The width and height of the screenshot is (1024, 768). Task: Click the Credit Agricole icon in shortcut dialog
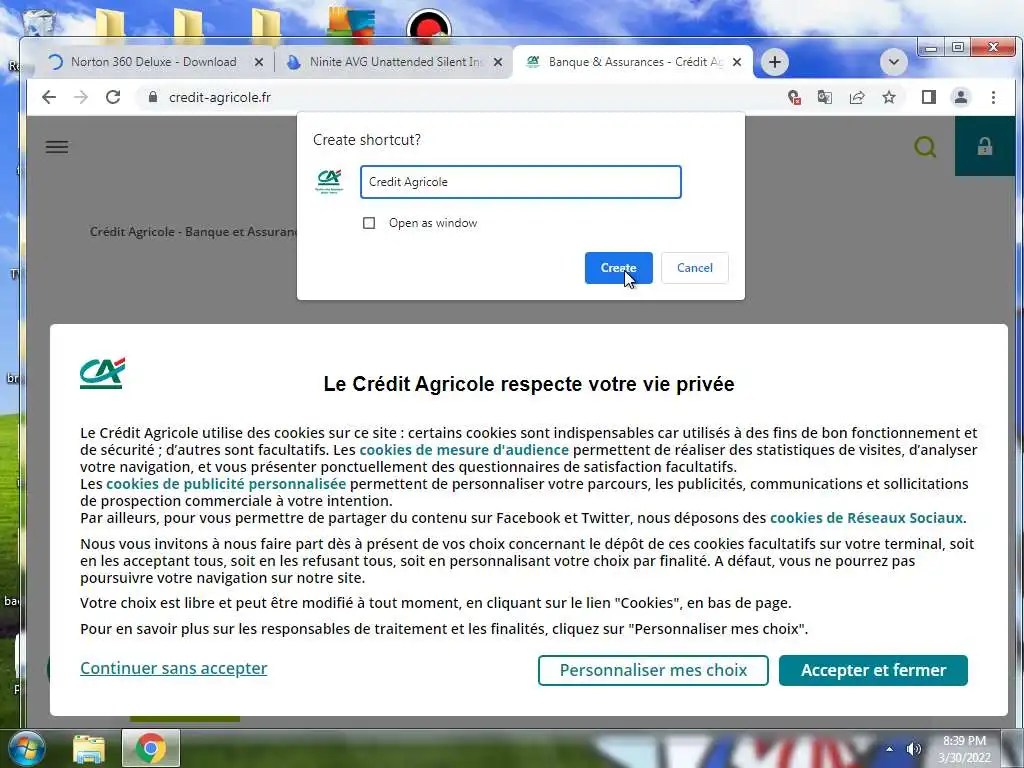point(329,182)
